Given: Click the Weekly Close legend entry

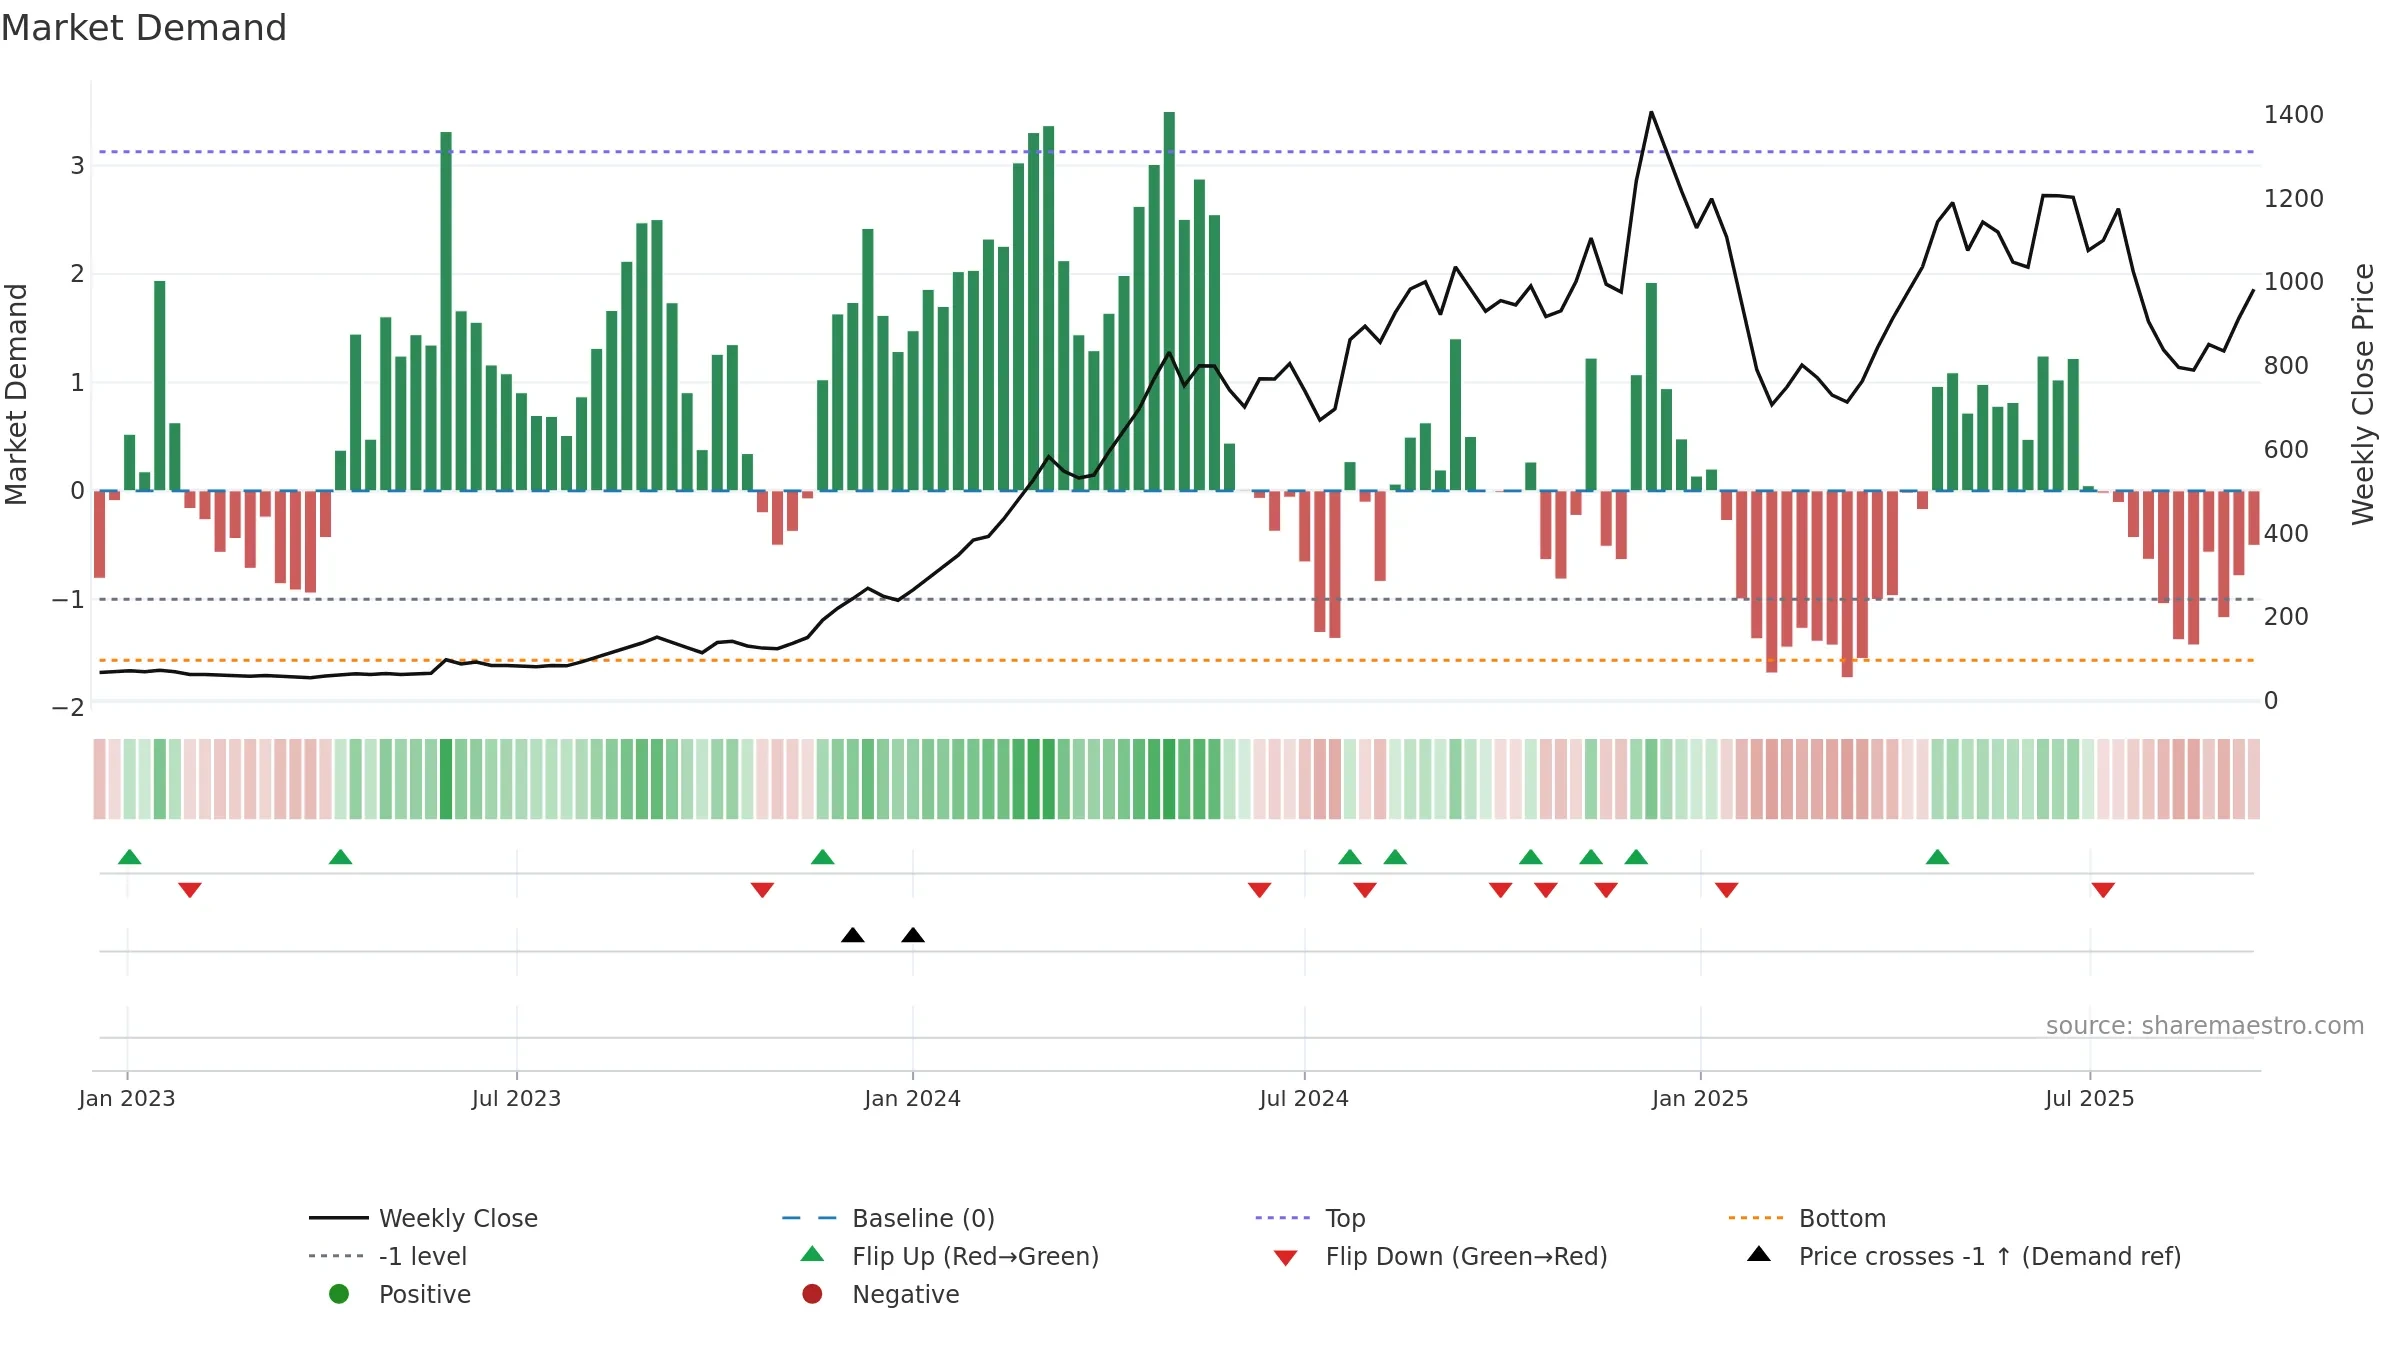Looking at the screenshot, I should coord(423,1218).
